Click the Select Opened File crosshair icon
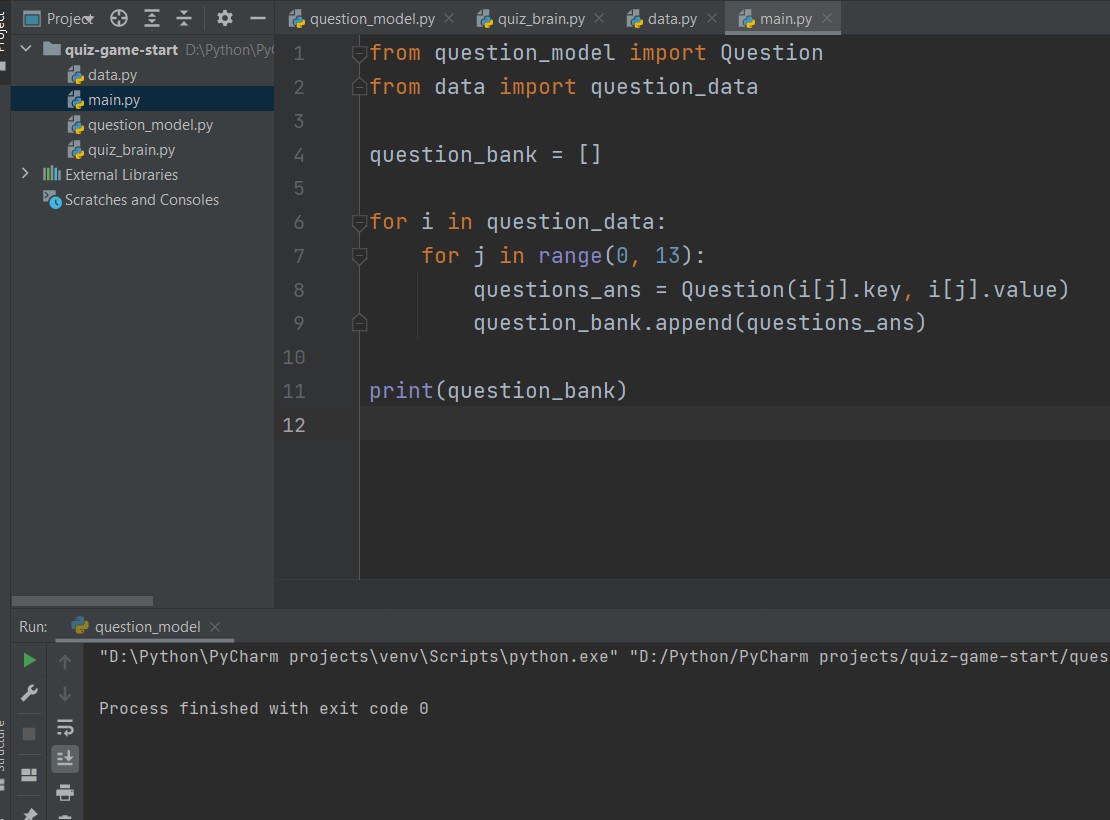Screen dimensions: 1110x820 [x=119, y=18]
